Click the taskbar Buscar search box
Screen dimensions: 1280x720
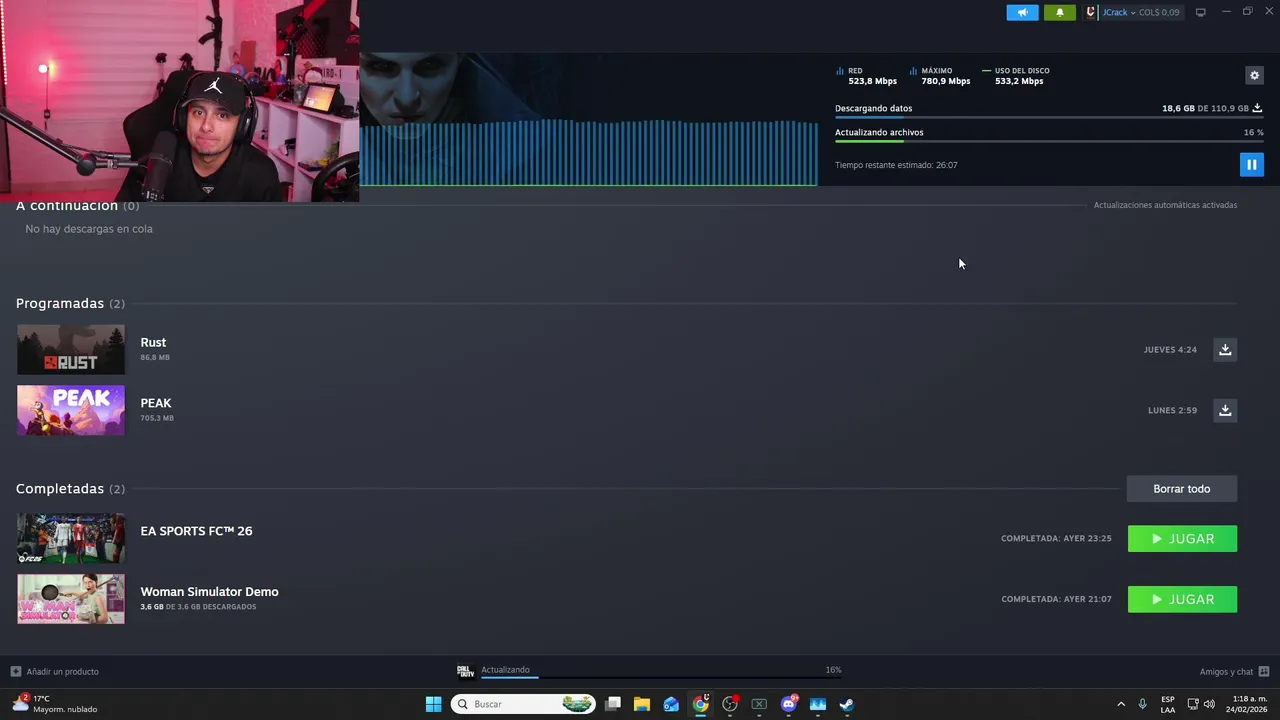pyautogui.click(x=523, y=704)
